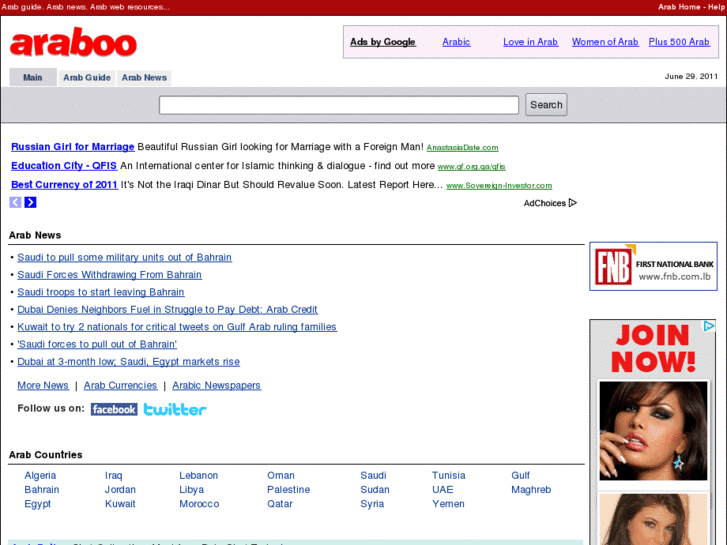Read Dubai Denies Neighbors Fuel story
727x545 pixels.
click(x=167, y=309)
